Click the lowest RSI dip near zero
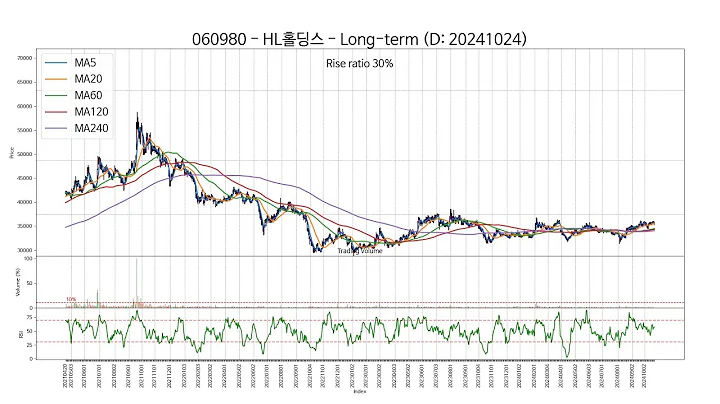 (x=567, y=356)
